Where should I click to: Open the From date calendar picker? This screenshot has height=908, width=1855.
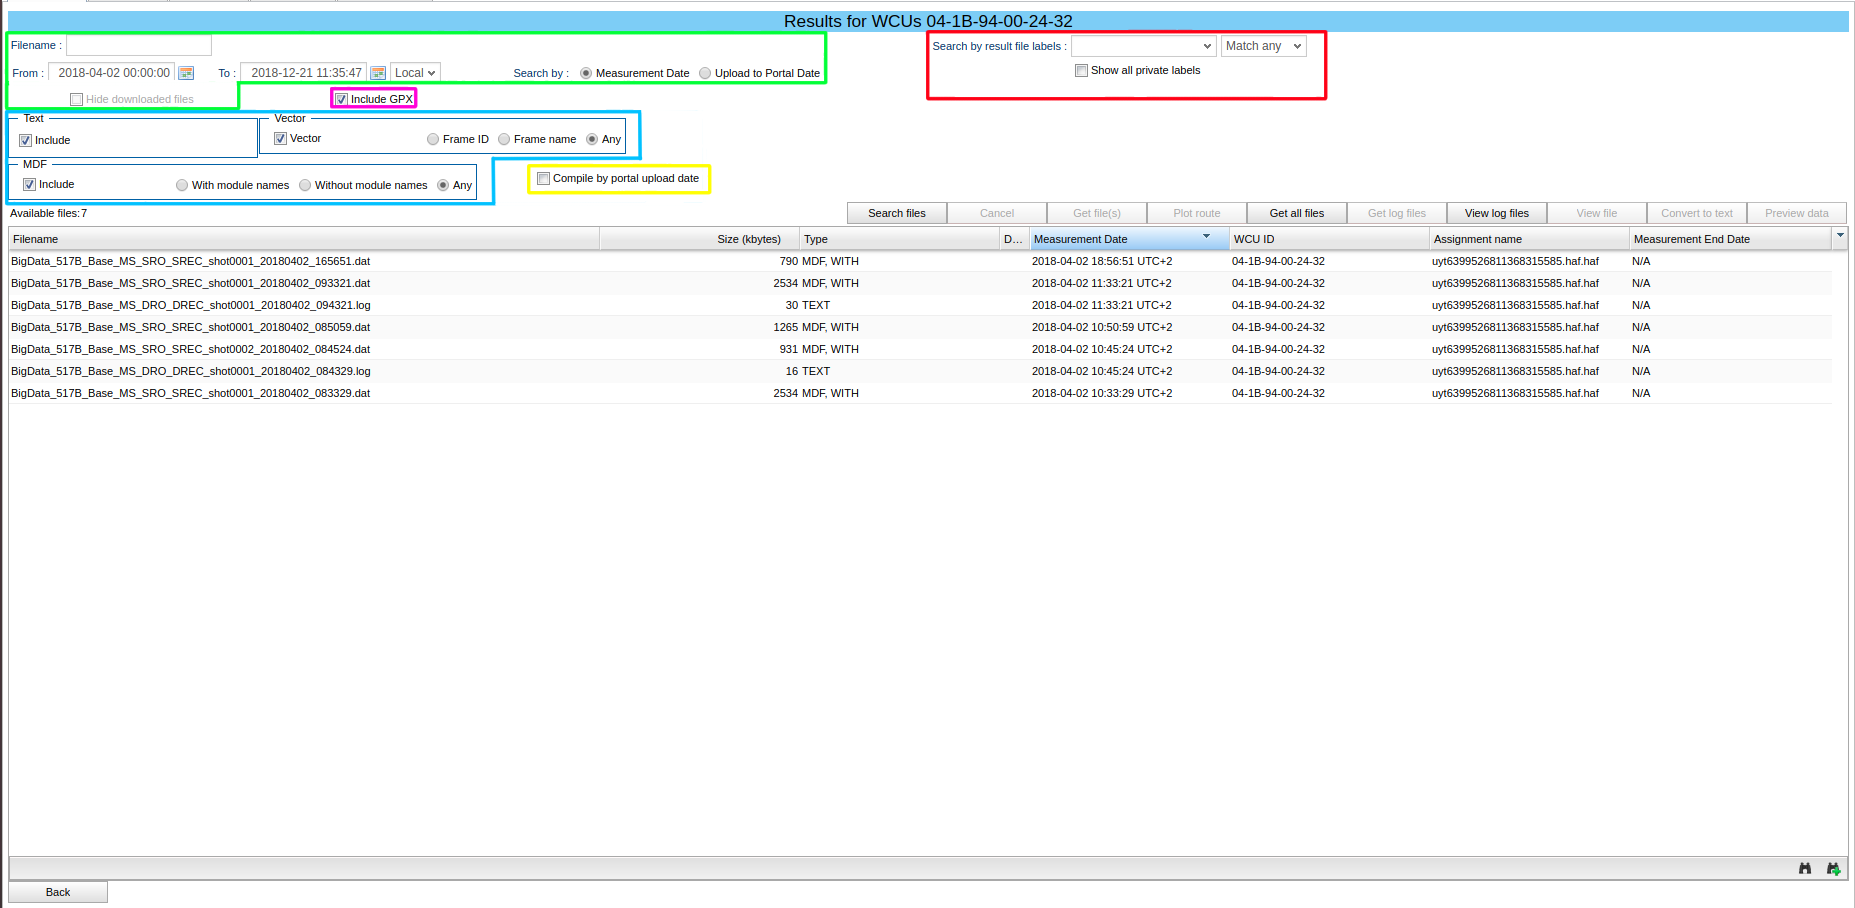186,73
